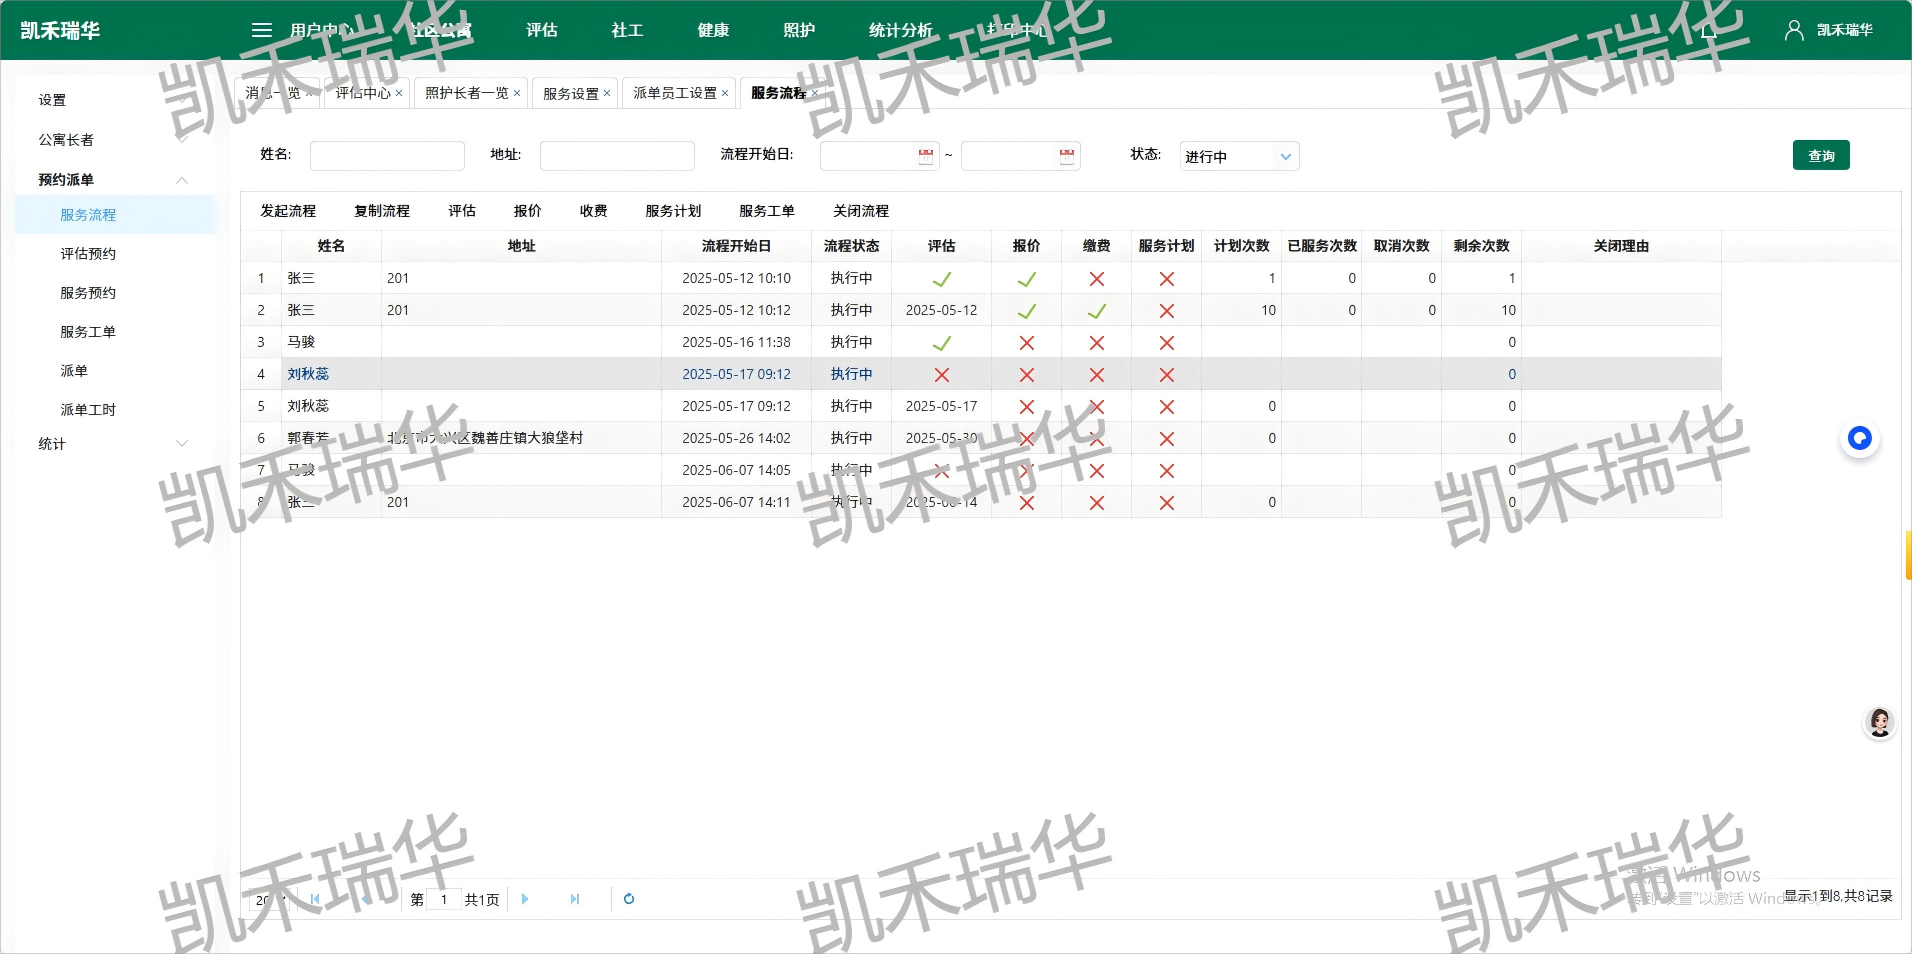
Task: Click the 查询 search button
Action: click(x=1820, y=155)
